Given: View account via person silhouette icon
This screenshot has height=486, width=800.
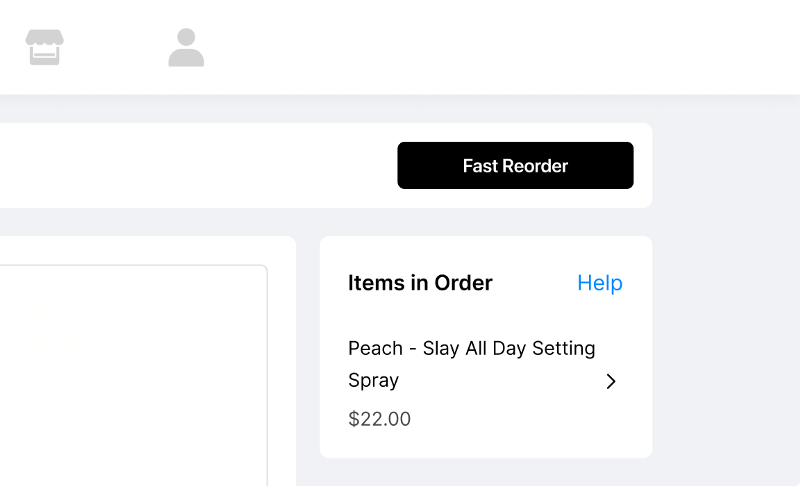Looking at the screenshot, I should pos(186,47).
